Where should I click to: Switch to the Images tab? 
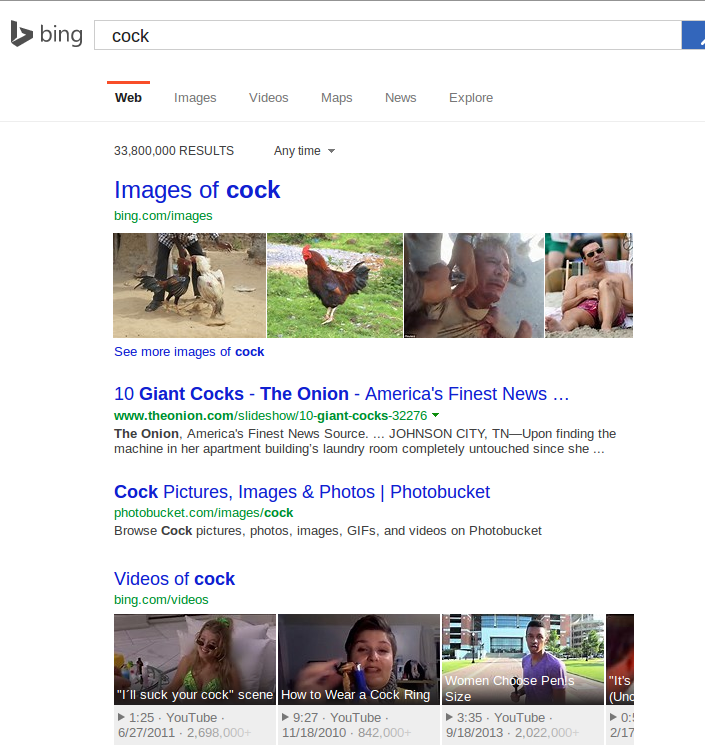point(195,98)
